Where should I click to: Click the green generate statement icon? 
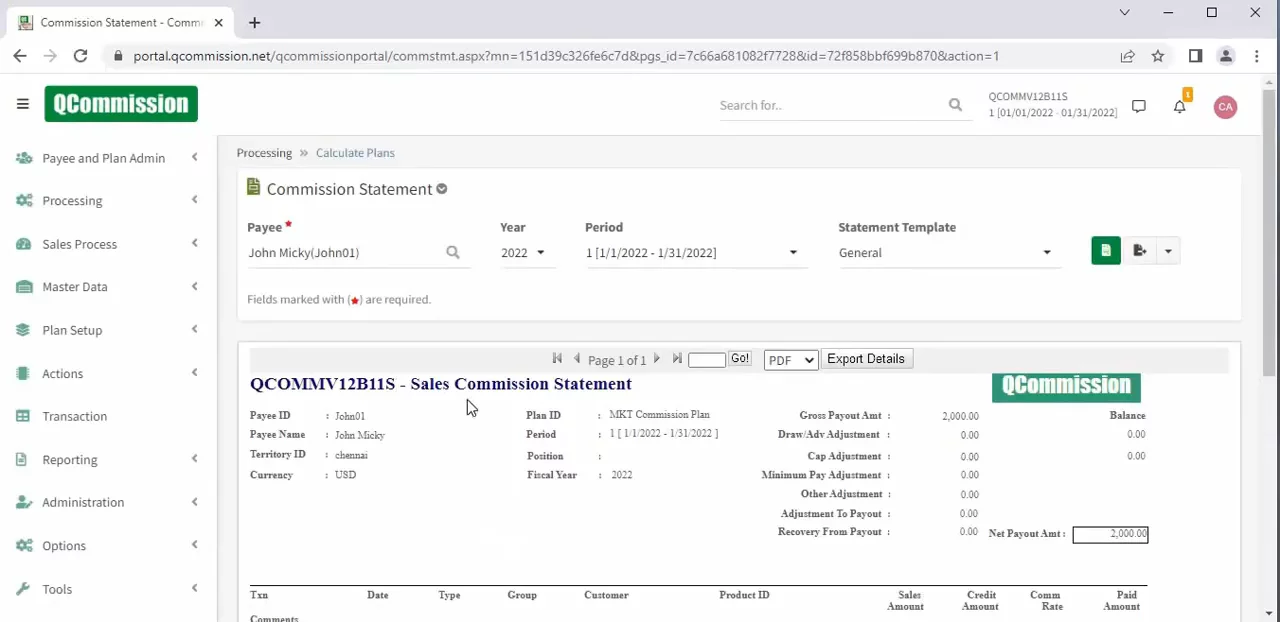pyautogui.click(x=1105, y=251)
